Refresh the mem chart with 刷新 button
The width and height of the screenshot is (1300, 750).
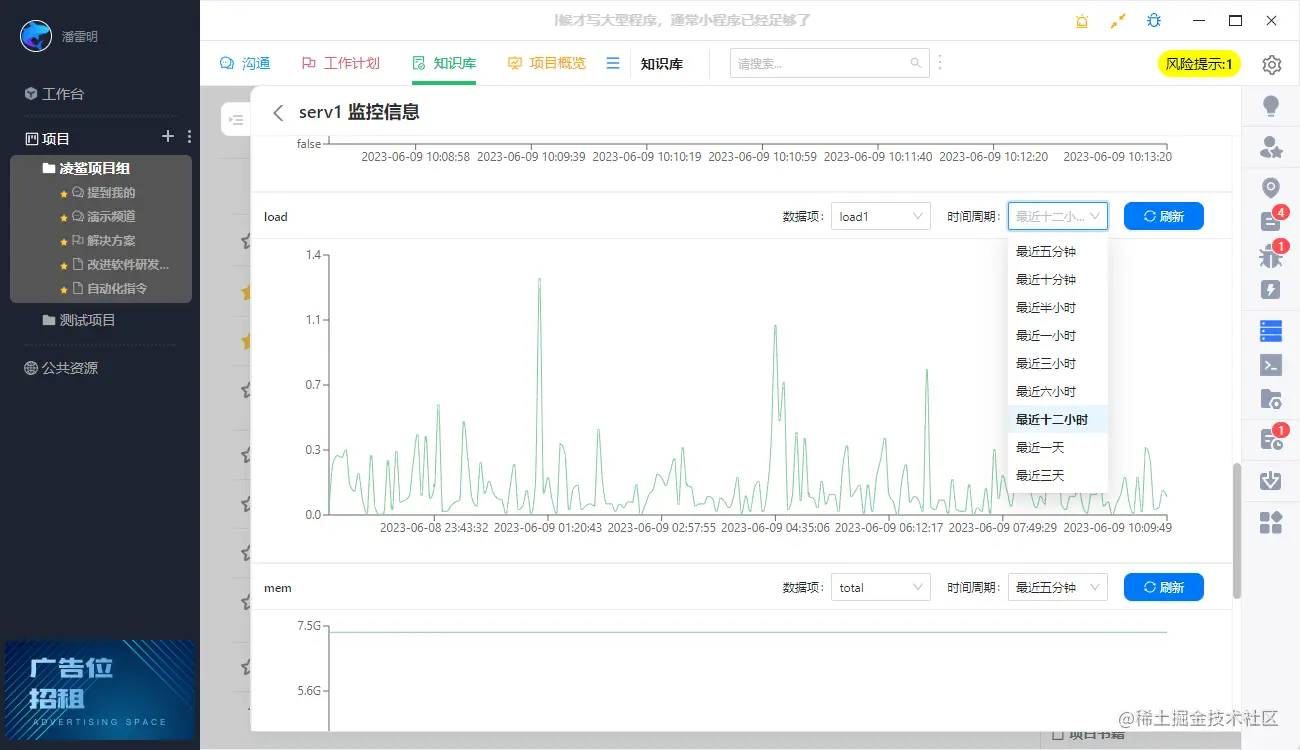point(1164,587)
